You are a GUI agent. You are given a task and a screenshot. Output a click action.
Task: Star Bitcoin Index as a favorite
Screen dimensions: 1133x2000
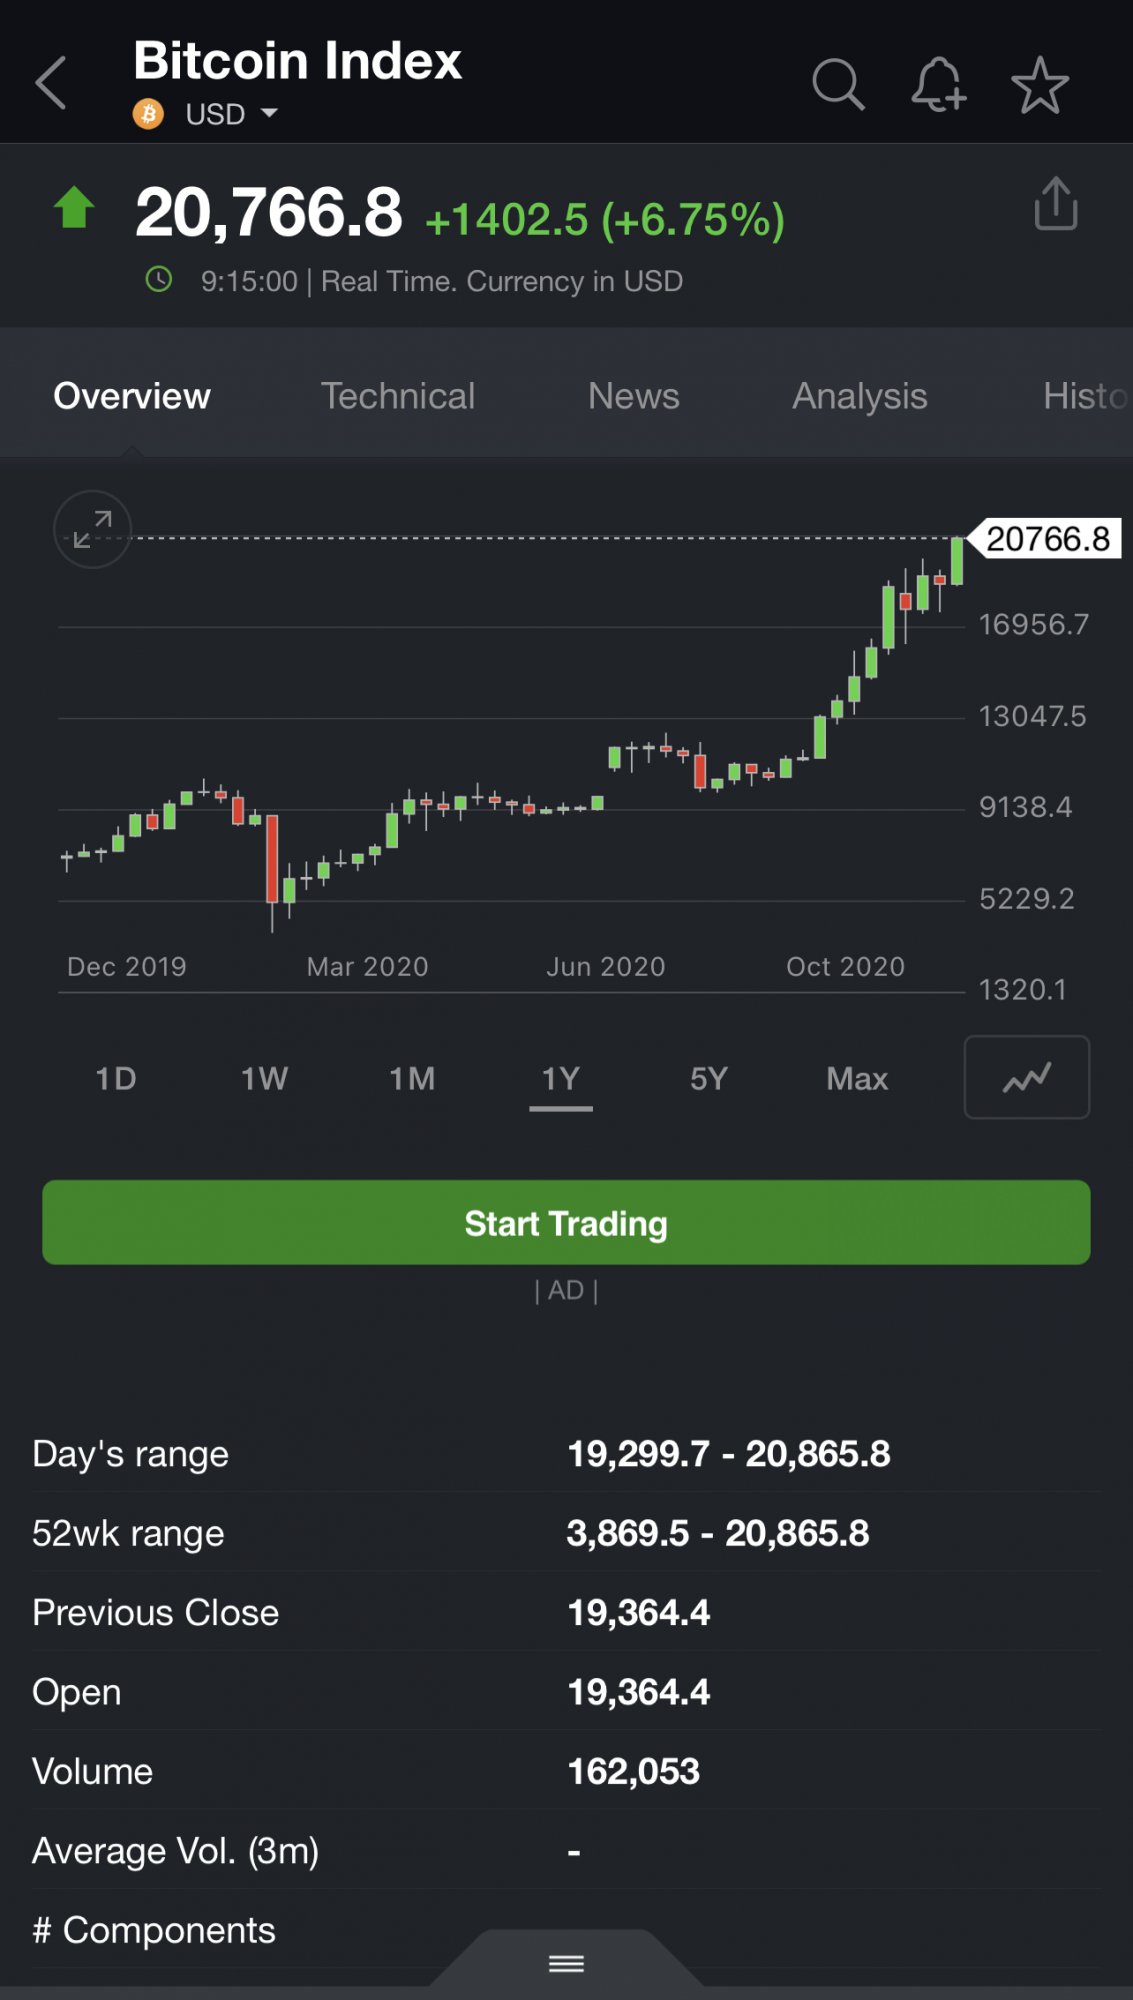pyautogui.click(x=1040, y=85)
